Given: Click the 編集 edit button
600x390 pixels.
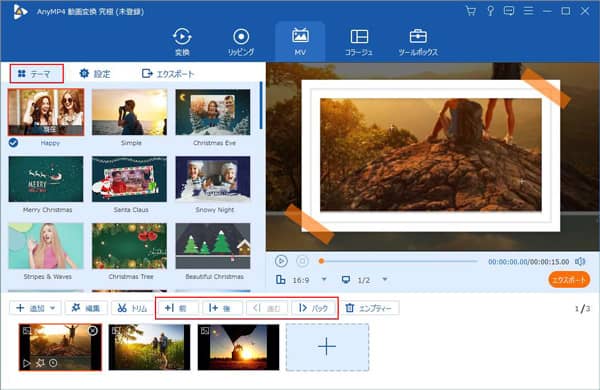Looking at the screenshot, I should click(x=86, y=308).
